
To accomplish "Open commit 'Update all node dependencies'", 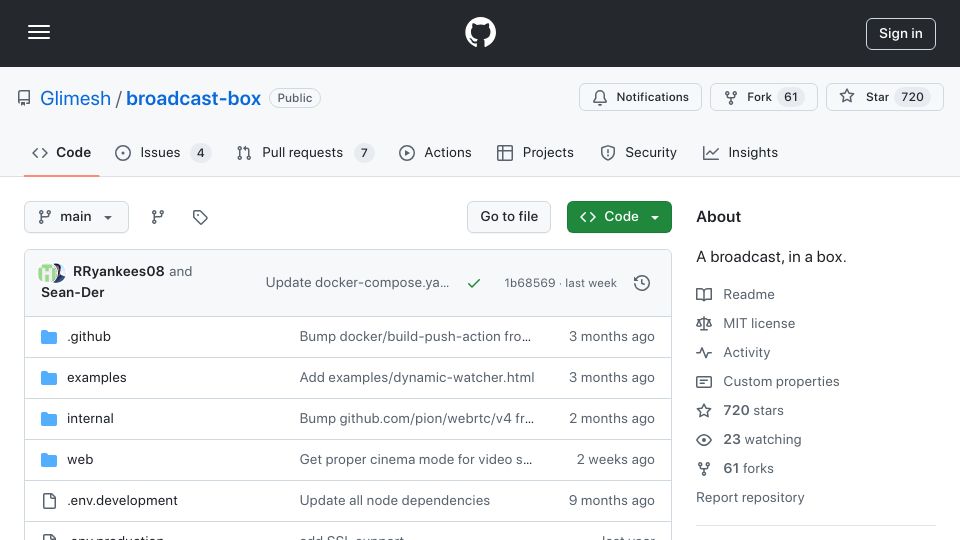I will (394, 501).
